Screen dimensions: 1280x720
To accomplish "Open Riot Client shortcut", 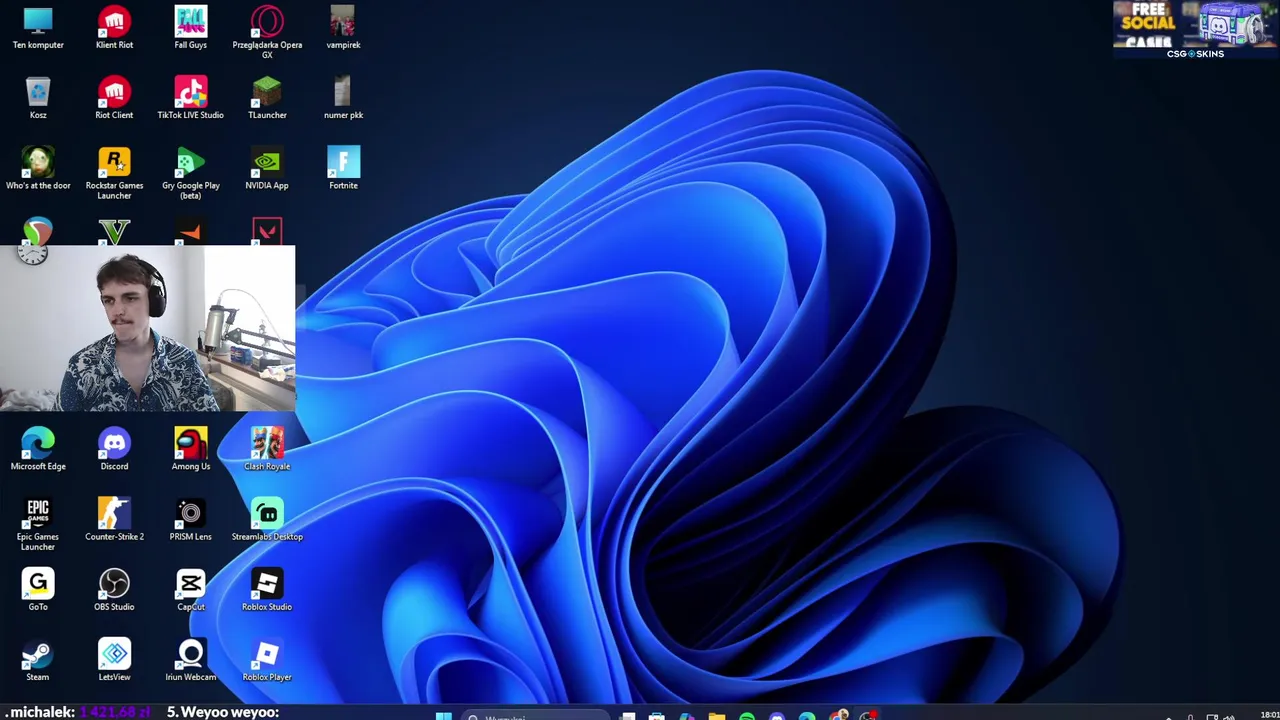I will (114, 98).
